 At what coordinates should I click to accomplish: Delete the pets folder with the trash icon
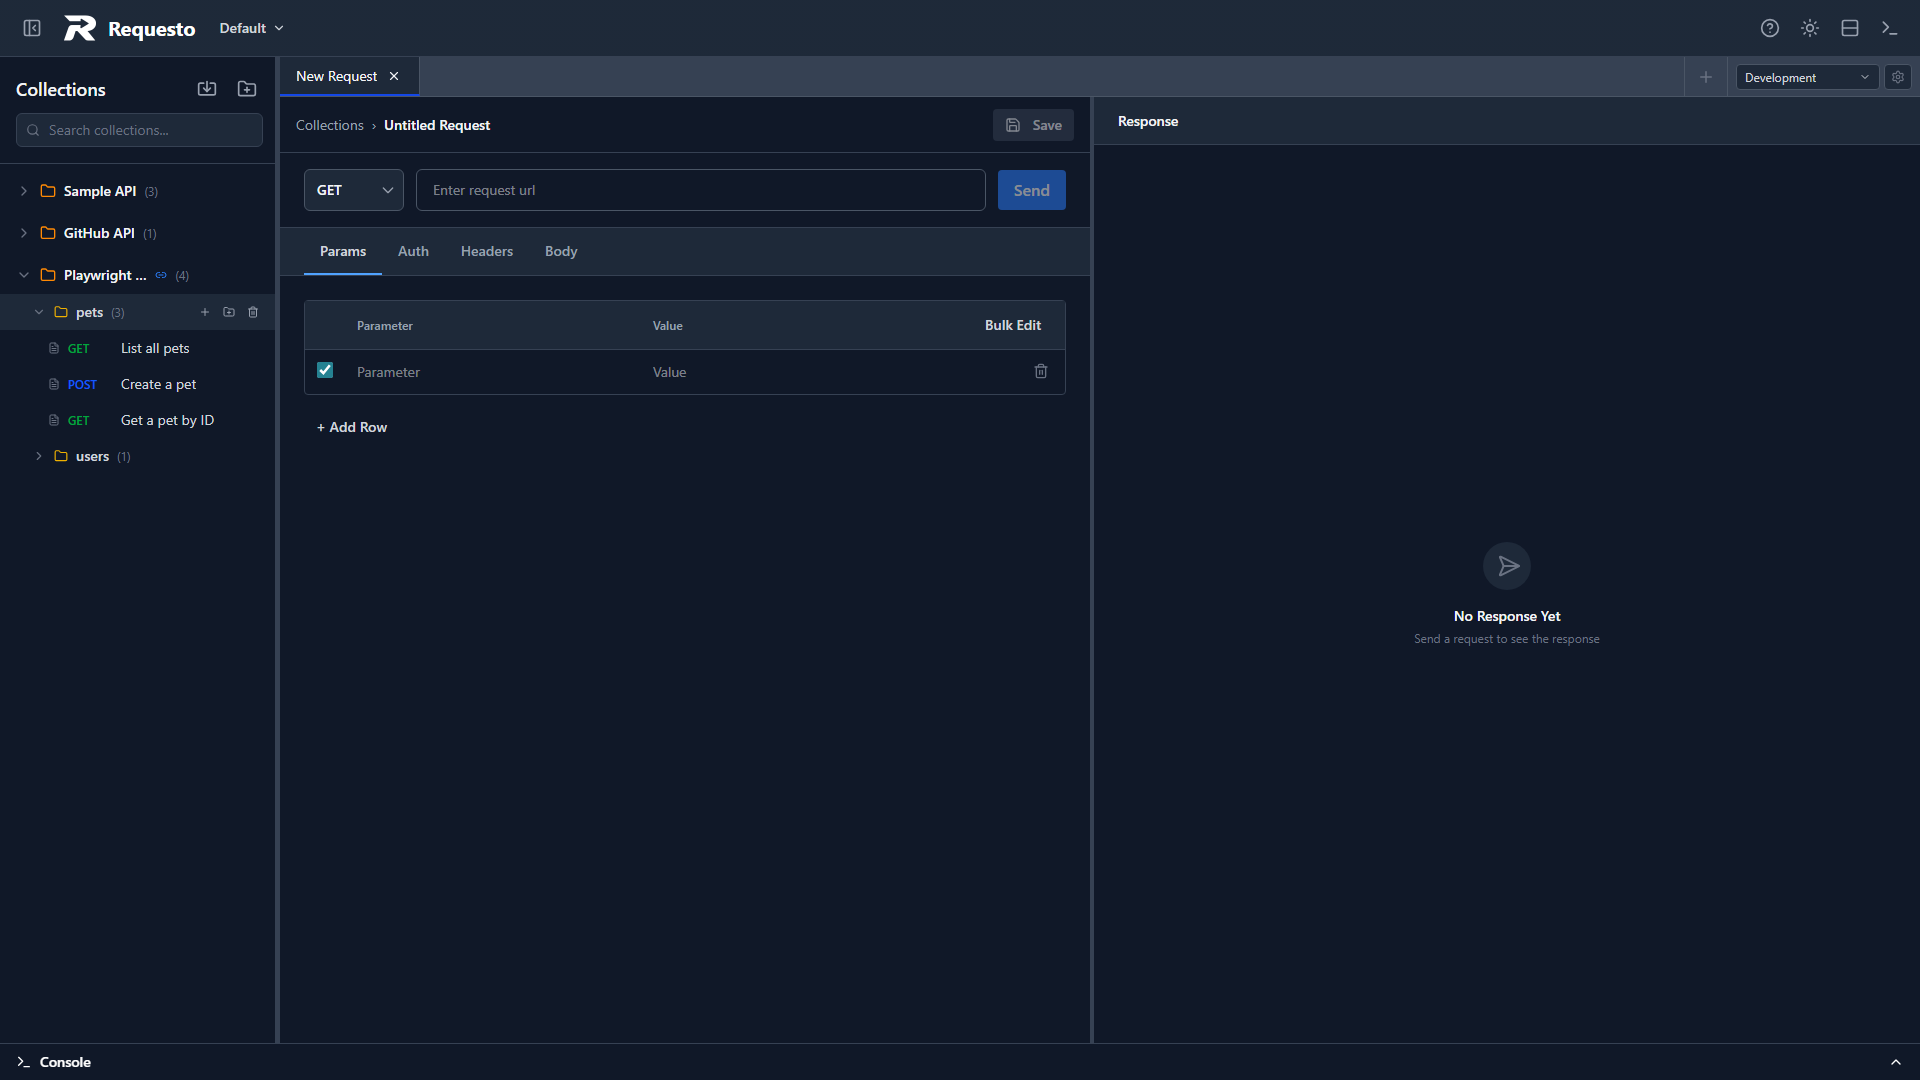click(x=253, y=312)
